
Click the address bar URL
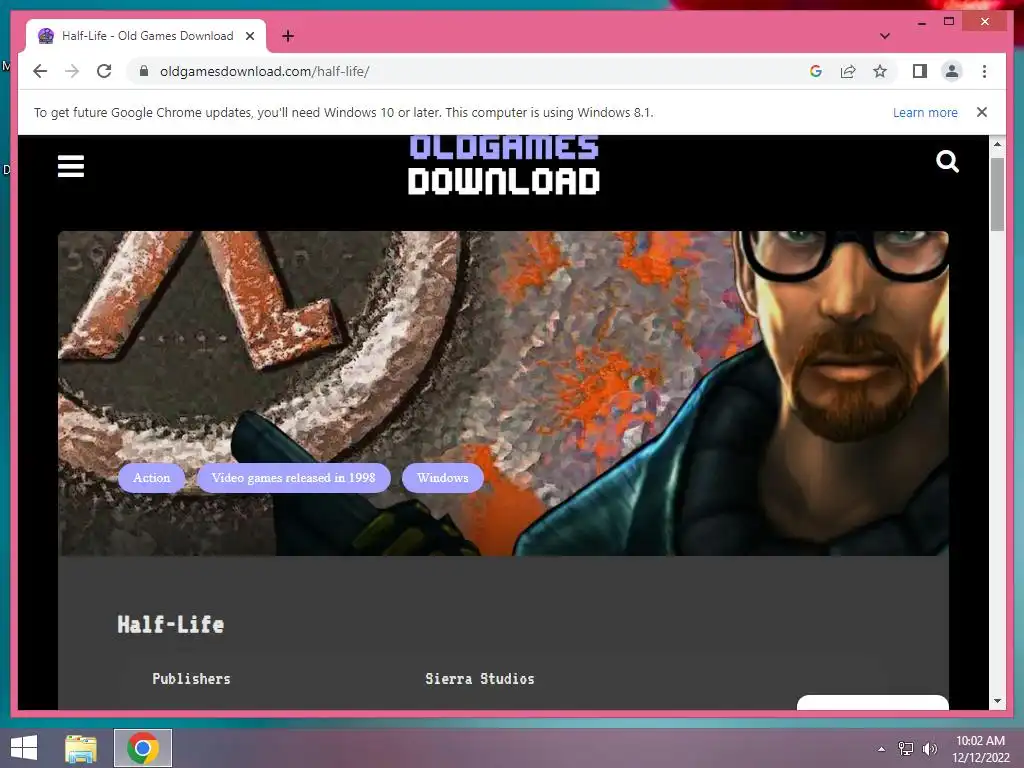coord(264,71)
